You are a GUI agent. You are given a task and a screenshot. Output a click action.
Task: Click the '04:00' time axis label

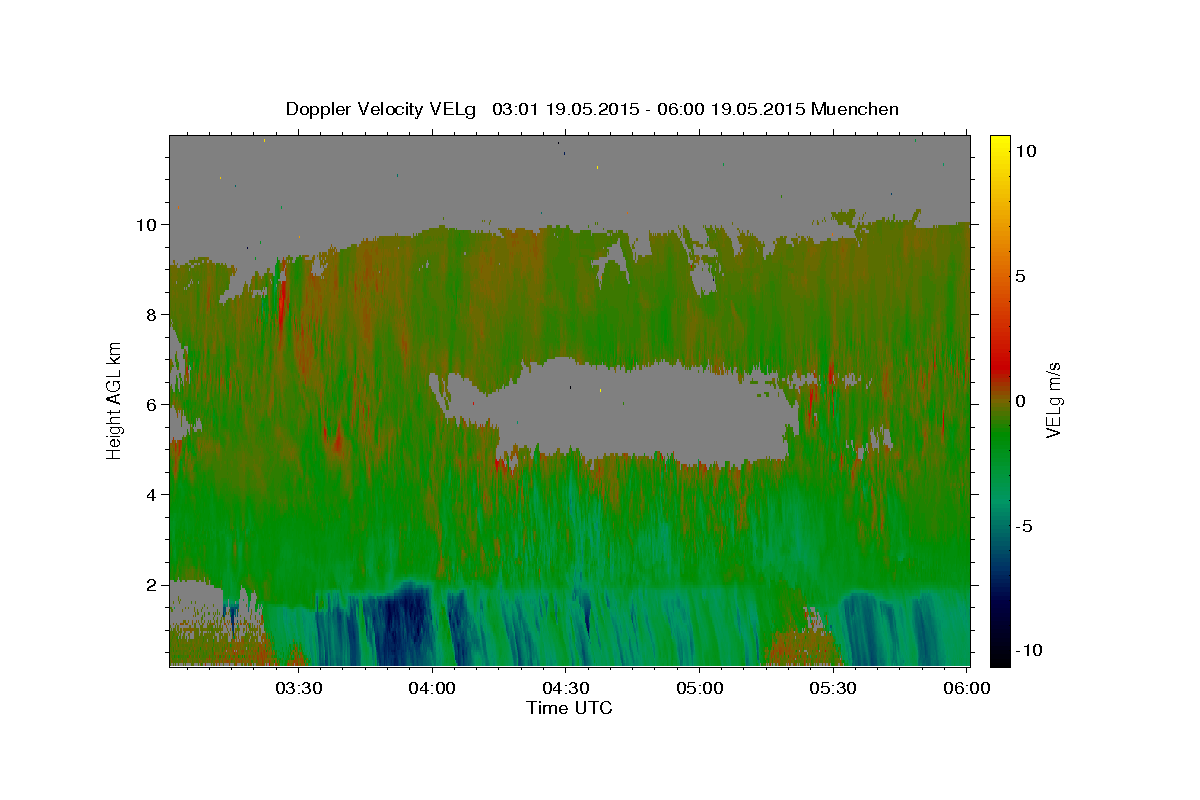point(433,689)
